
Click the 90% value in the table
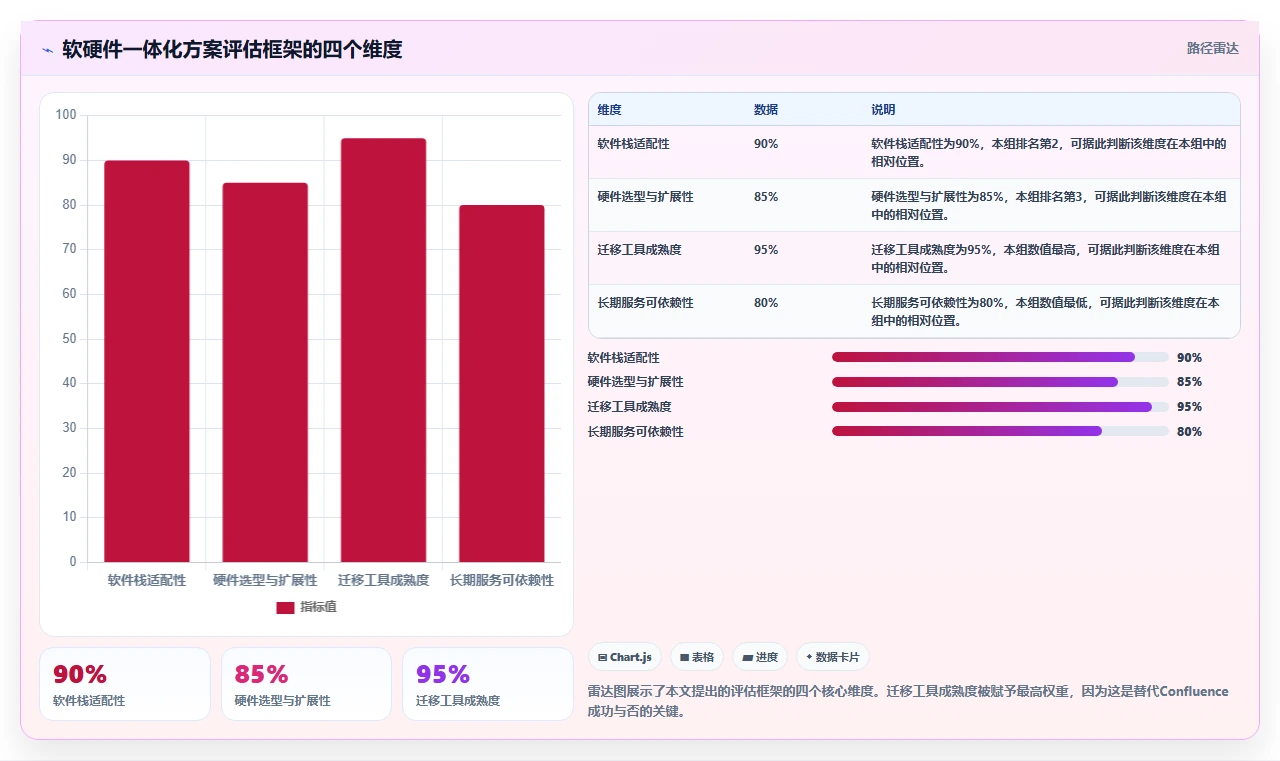tap(766, 144)
